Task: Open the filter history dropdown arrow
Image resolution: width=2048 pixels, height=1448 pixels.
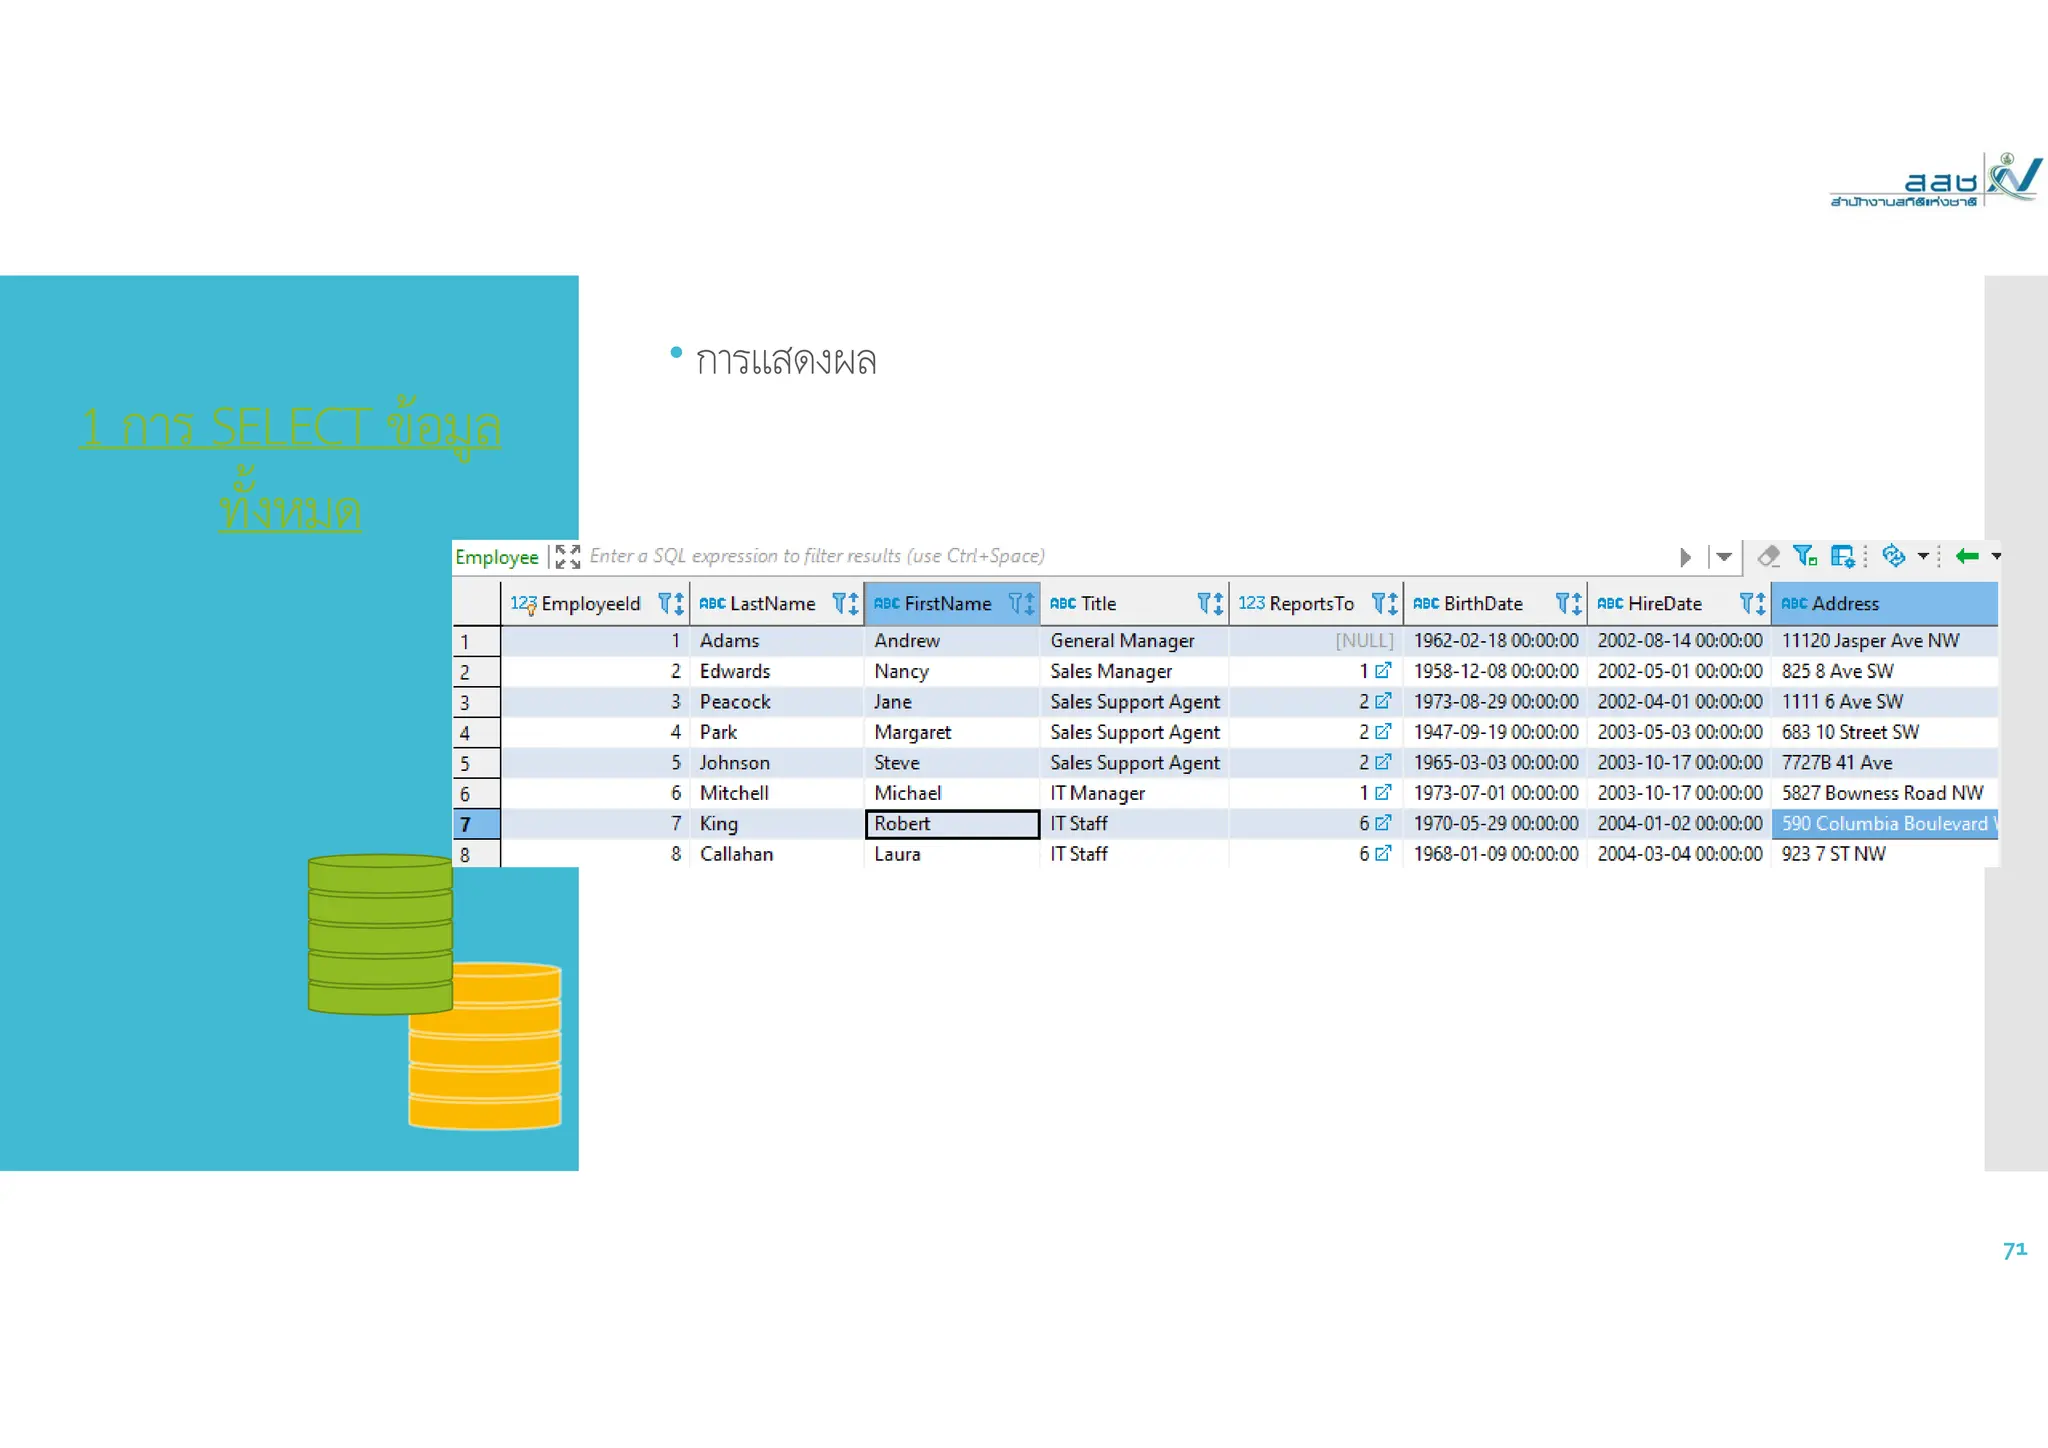Action: point(1724,557)
